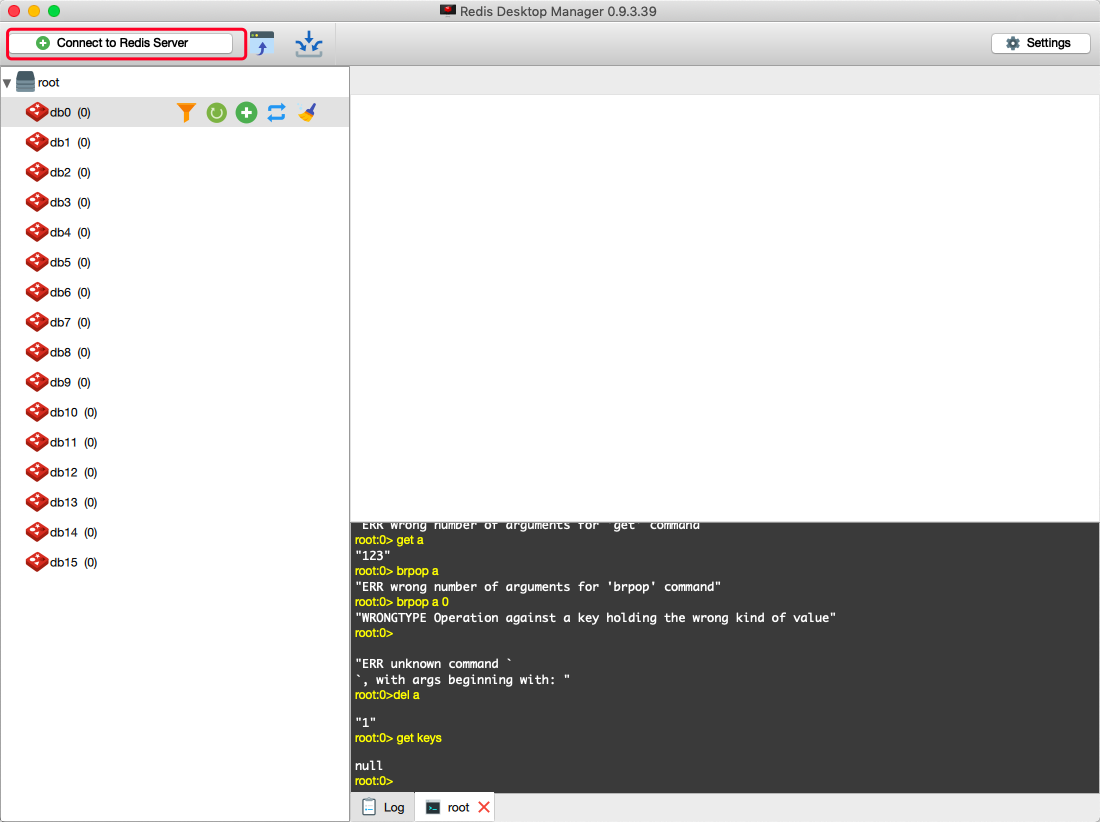The width and height of the screenshot is (1100, 822).
Task: Click the export connections icon
Action: pos(309,43)
